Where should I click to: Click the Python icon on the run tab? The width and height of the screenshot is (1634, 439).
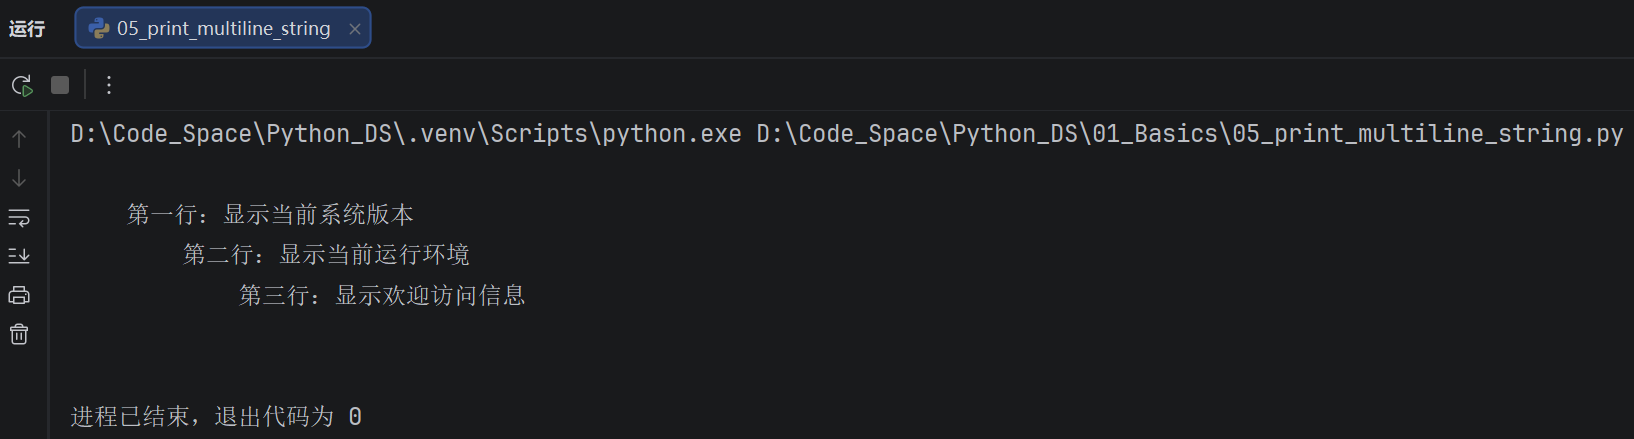99,28
